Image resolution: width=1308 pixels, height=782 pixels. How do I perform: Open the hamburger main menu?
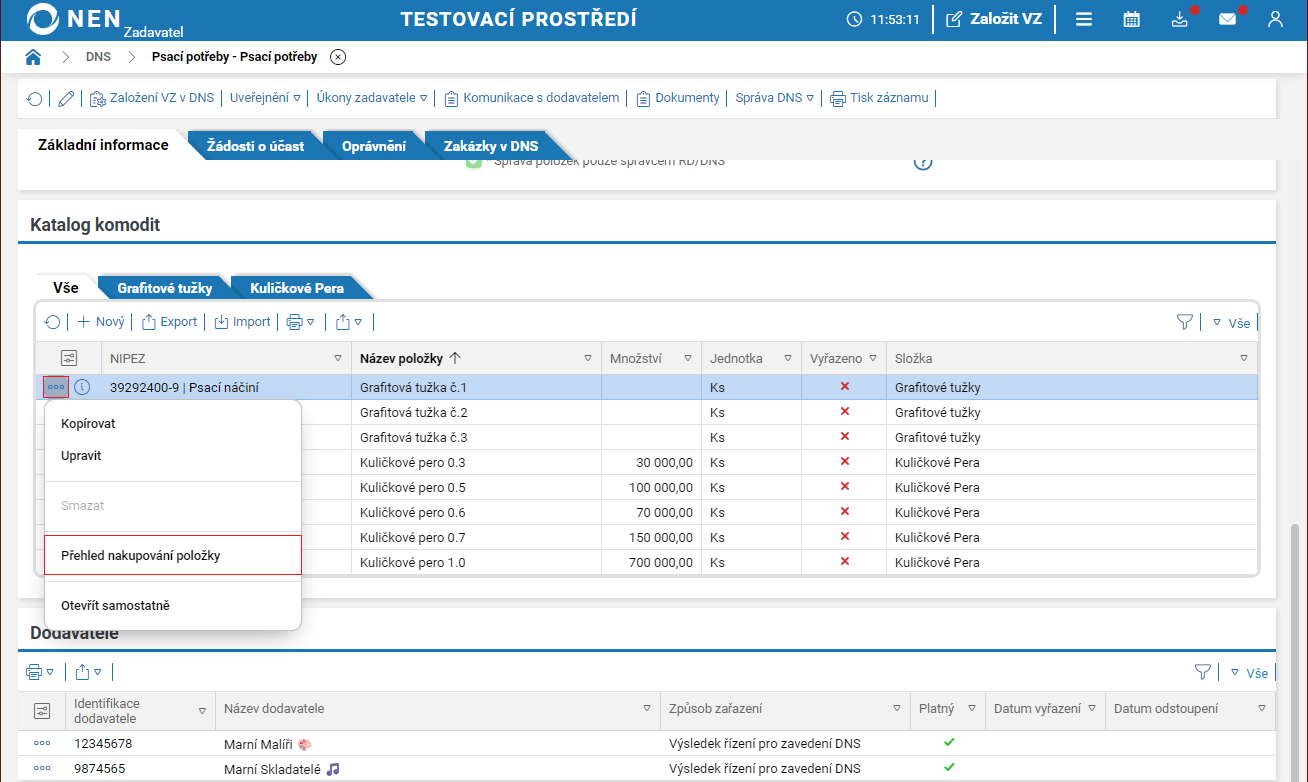click(x=1083, y=19)
